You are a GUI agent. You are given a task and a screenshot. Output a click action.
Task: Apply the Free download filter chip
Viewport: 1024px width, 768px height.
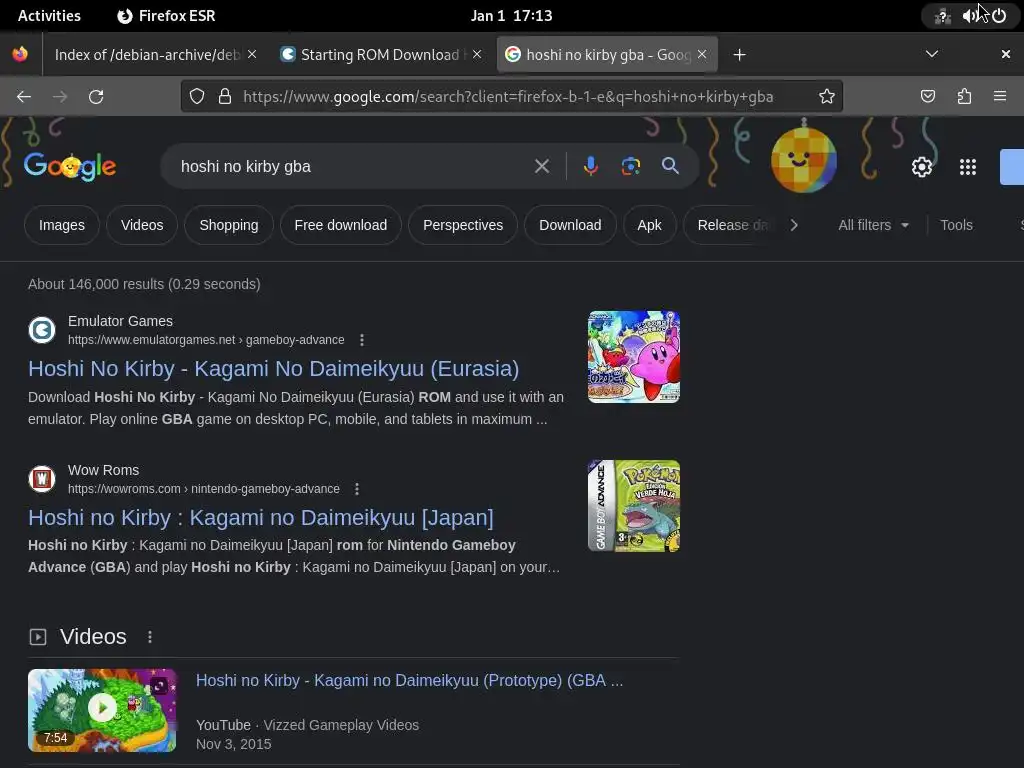(340, 225)
